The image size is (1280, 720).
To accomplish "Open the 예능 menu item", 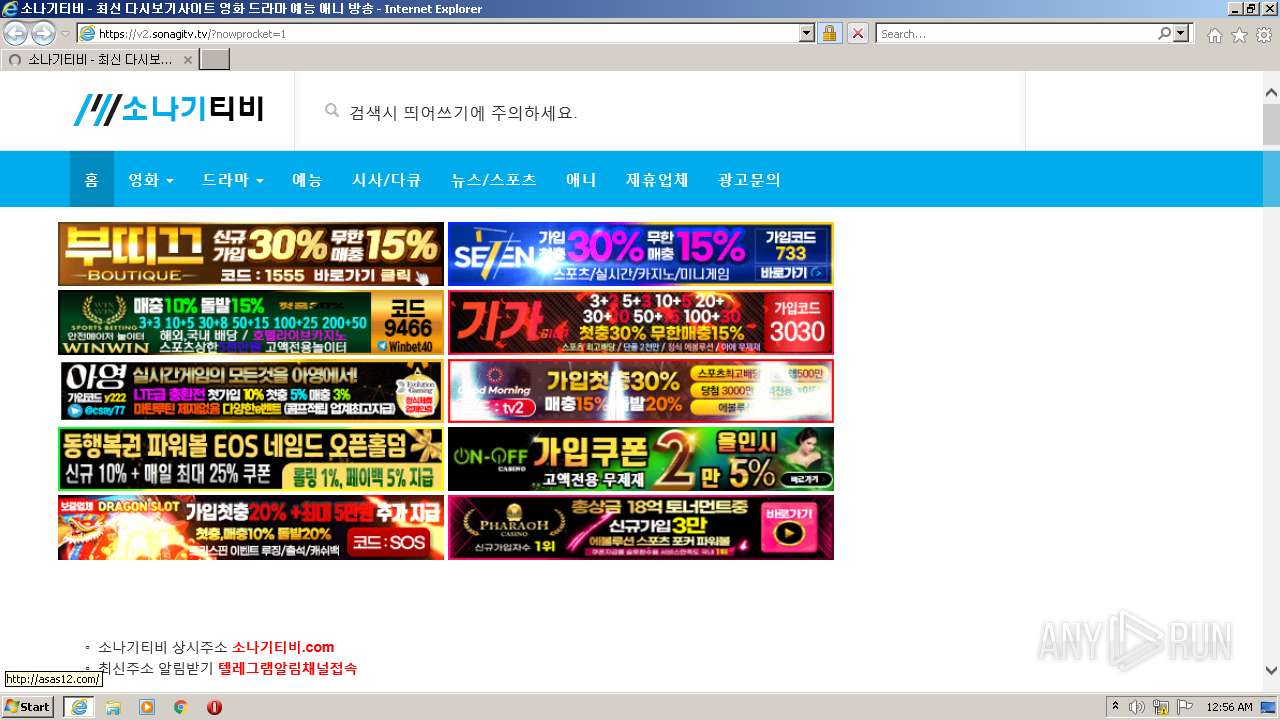I will 307,179.
